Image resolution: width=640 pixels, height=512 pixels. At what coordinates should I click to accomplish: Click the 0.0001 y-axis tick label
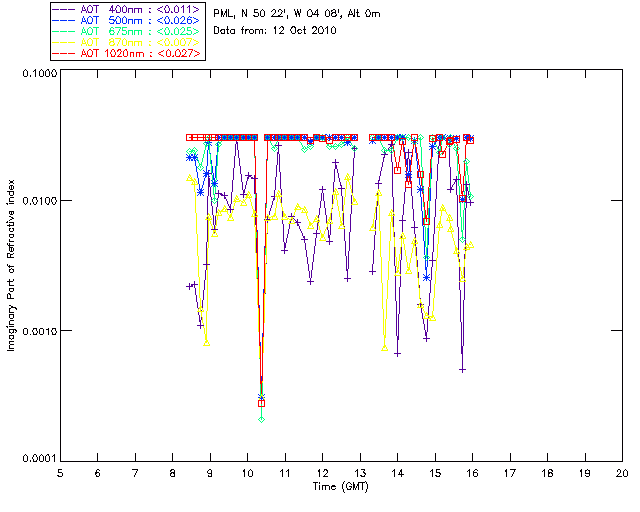click(x=39, y=459)
